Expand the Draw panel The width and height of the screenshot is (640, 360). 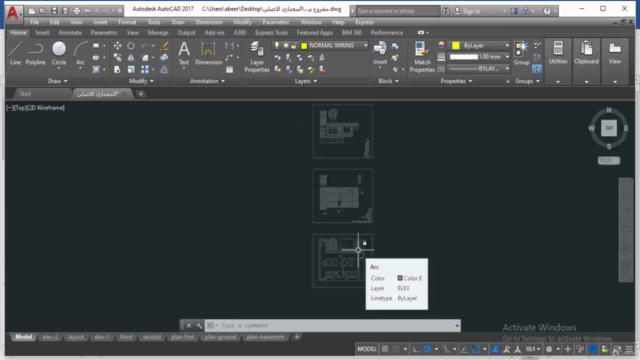click(x=58, y=81)
